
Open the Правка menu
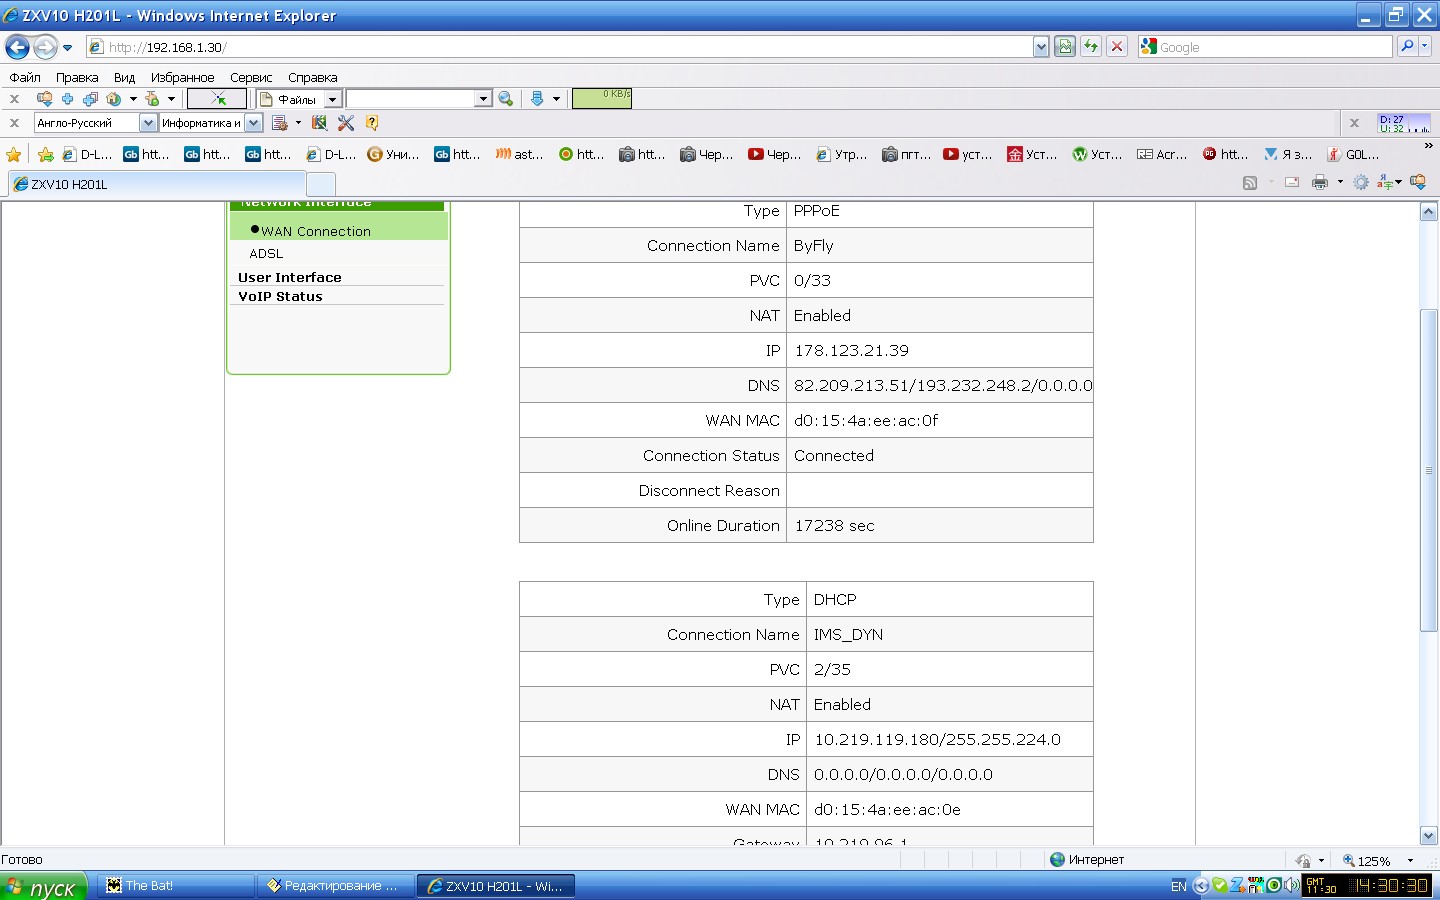pyautogui.click(x=77, y=77)
